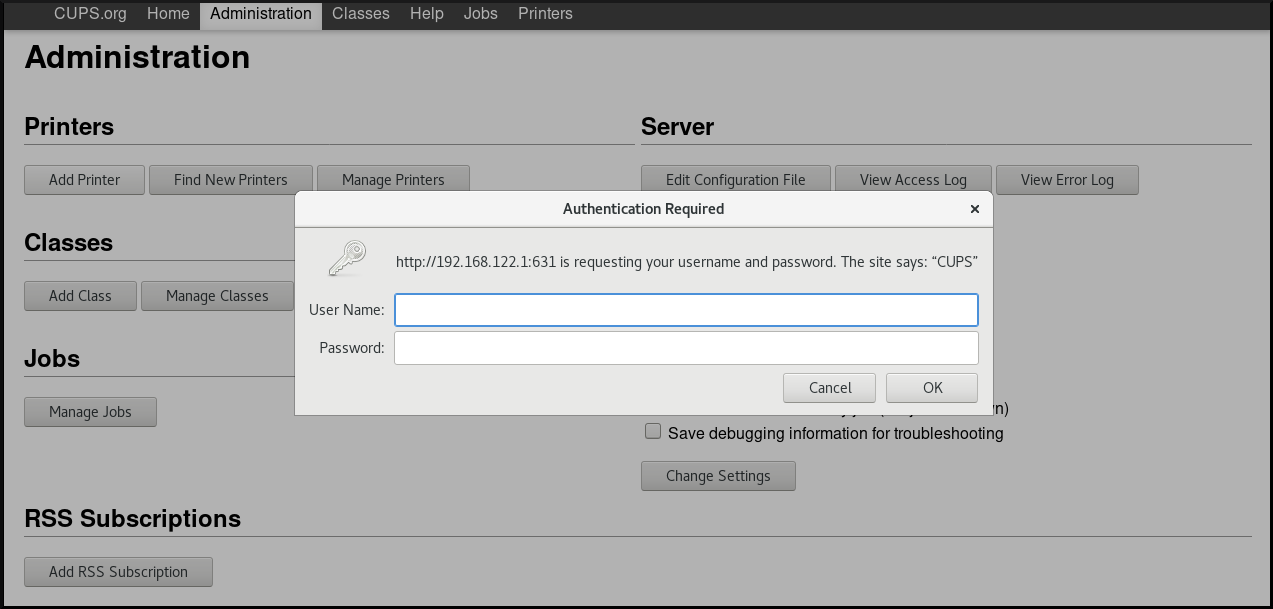Open the Printers tab in navigation
The image size is (1273, 609).
point(545,14)
